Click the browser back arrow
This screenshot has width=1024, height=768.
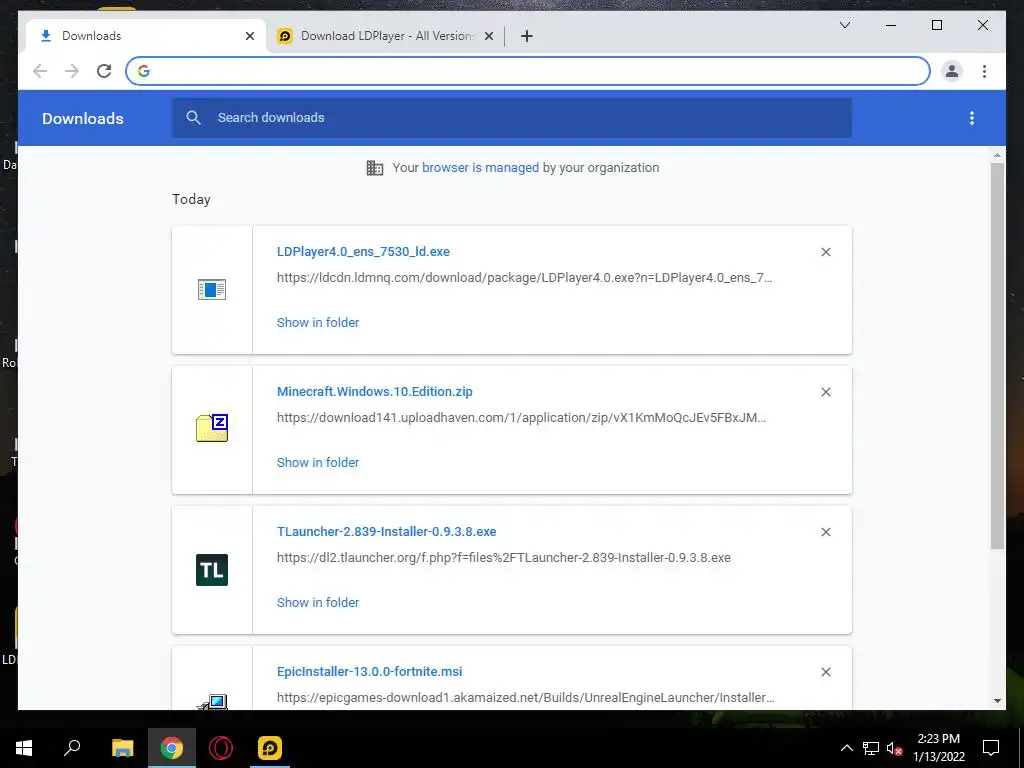click(x=40, y=71)
